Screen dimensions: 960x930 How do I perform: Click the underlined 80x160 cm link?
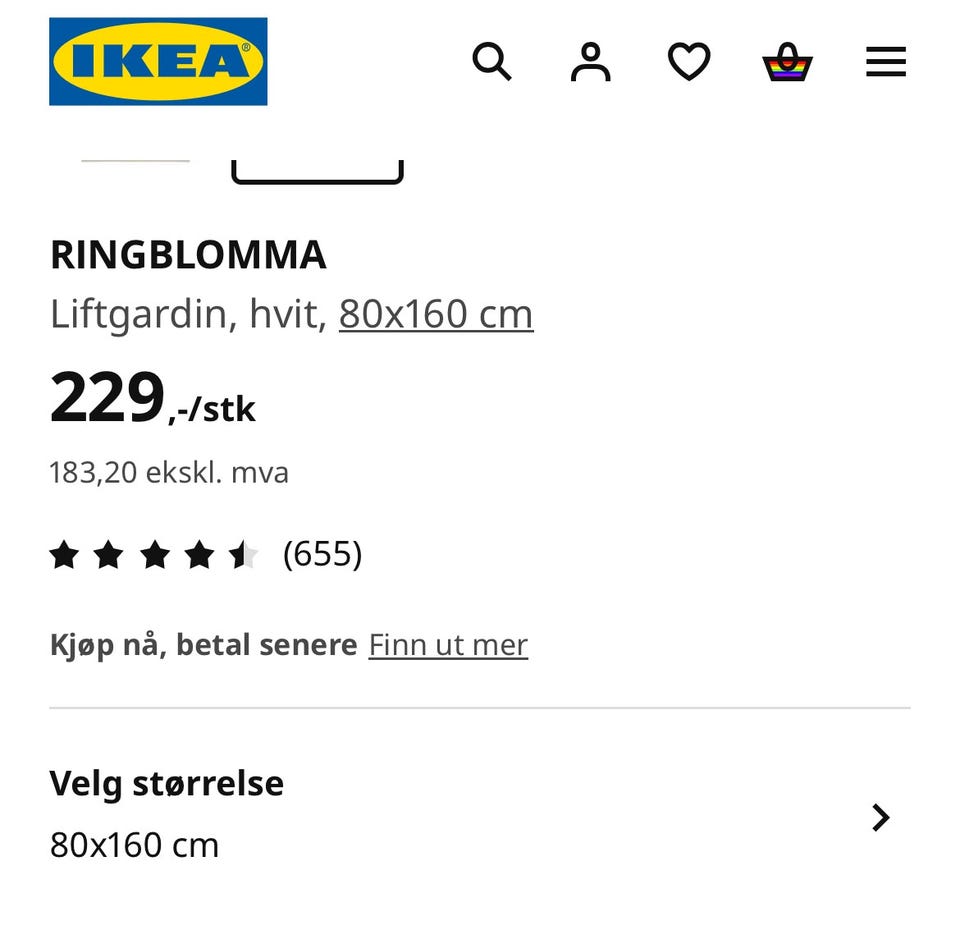coord(436,314)
